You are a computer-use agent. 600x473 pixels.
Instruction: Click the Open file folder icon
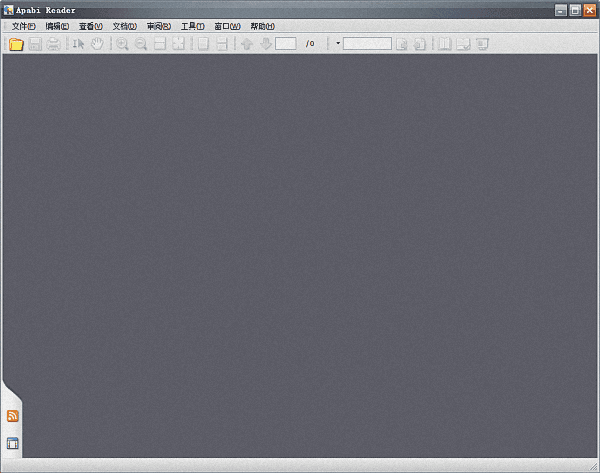(16, 44)
